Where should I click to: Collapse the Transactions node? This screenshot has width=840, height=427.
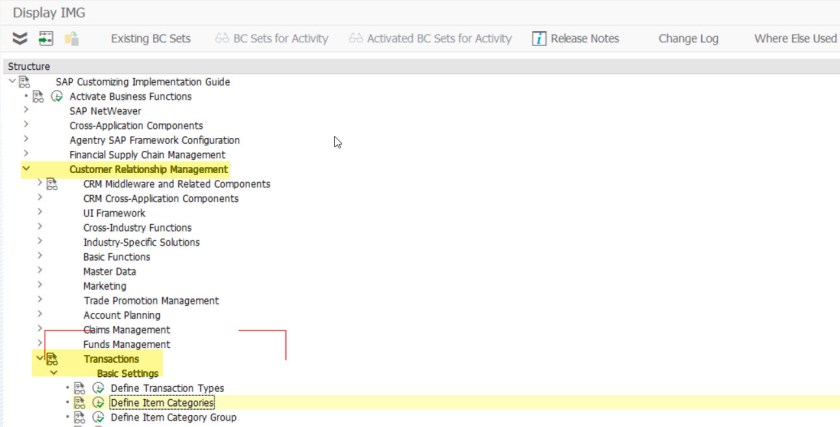(40, 358)
